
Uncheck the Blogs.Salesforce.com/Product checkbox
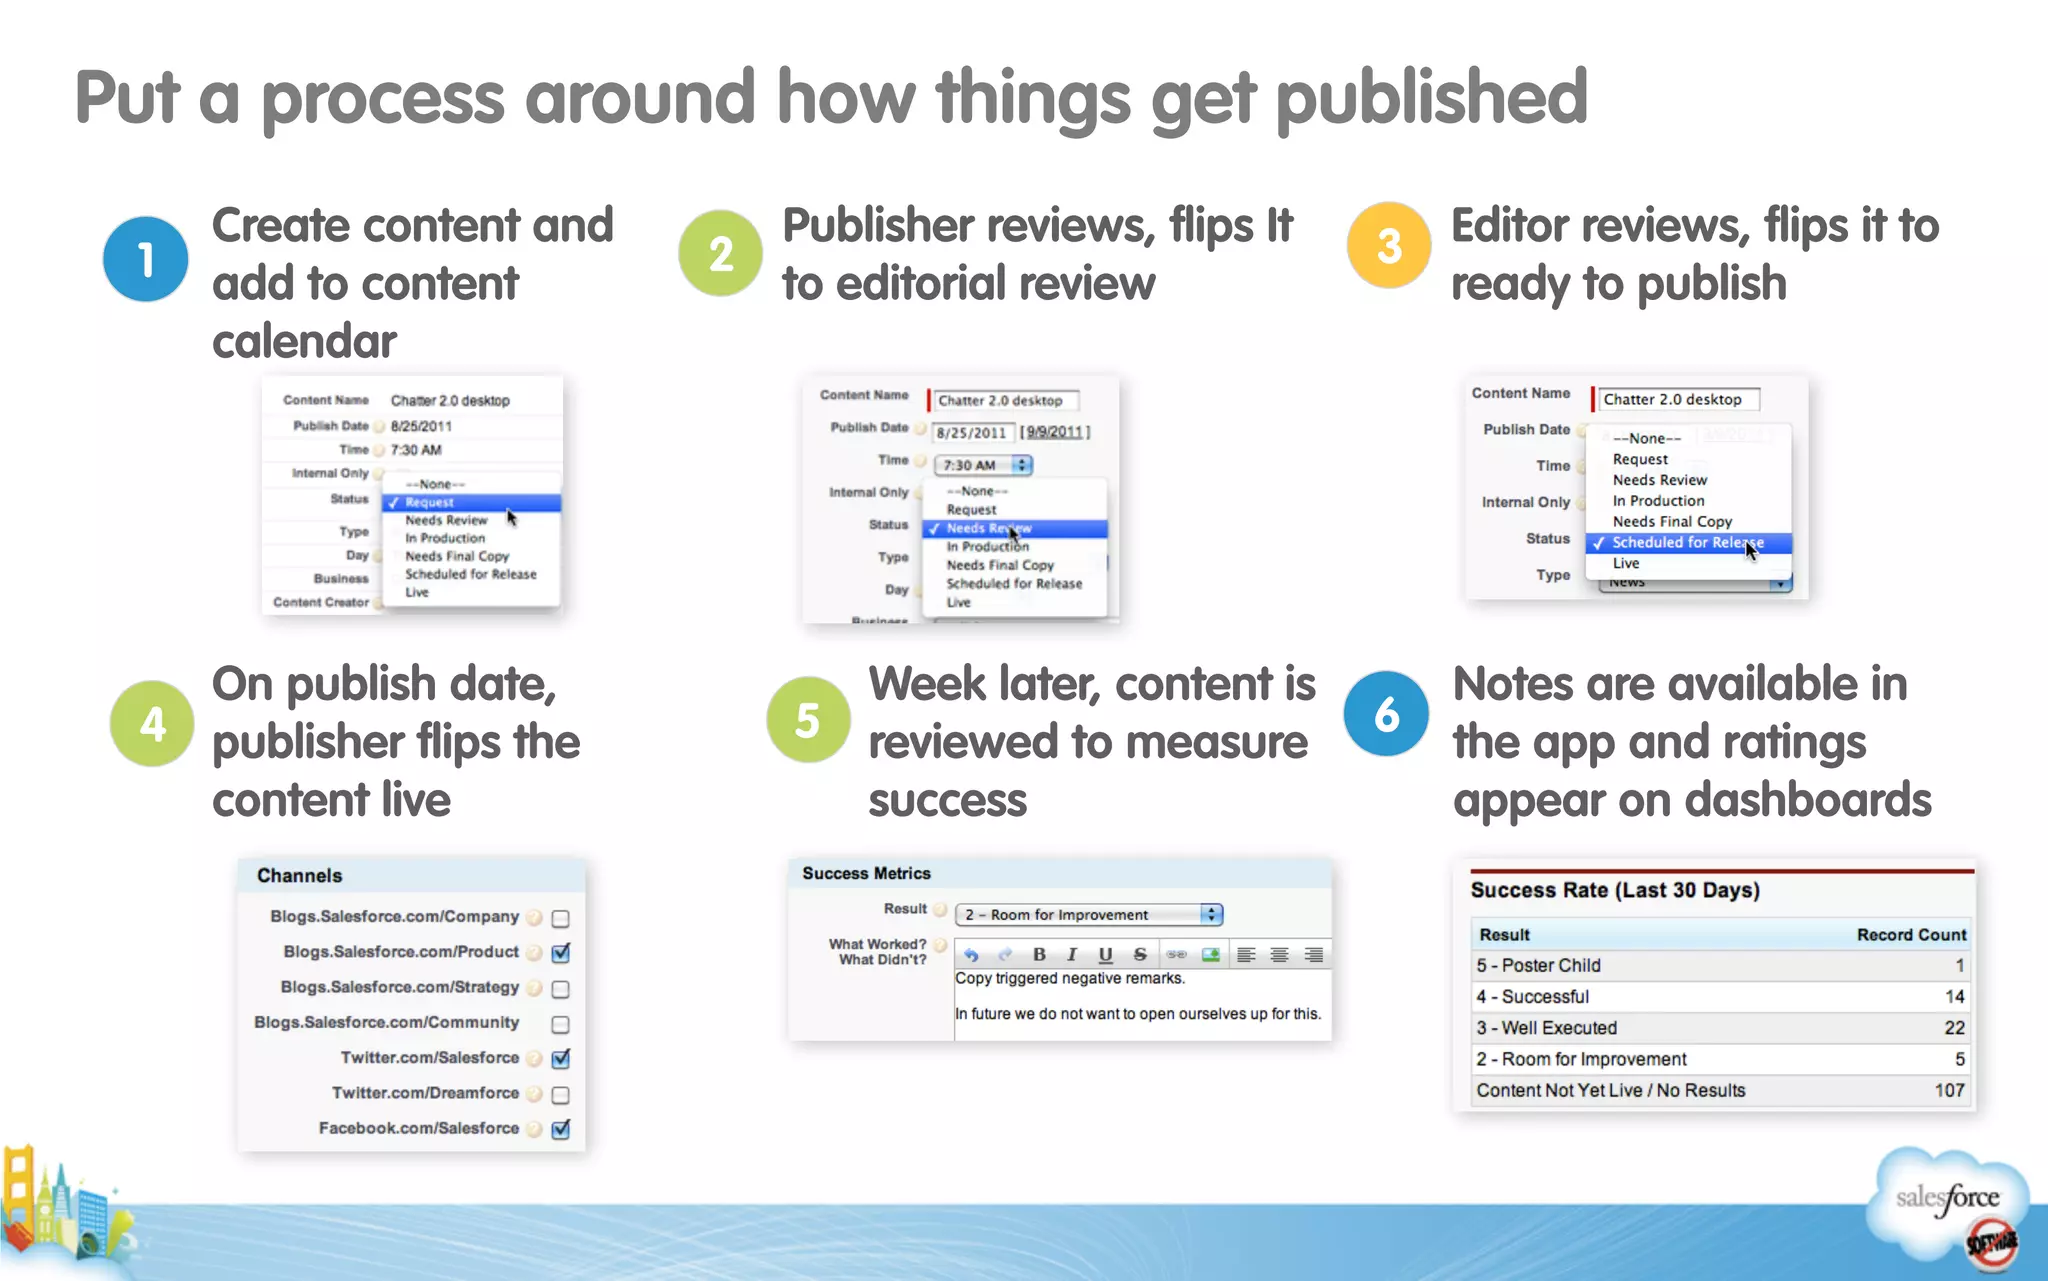point(561,953)
